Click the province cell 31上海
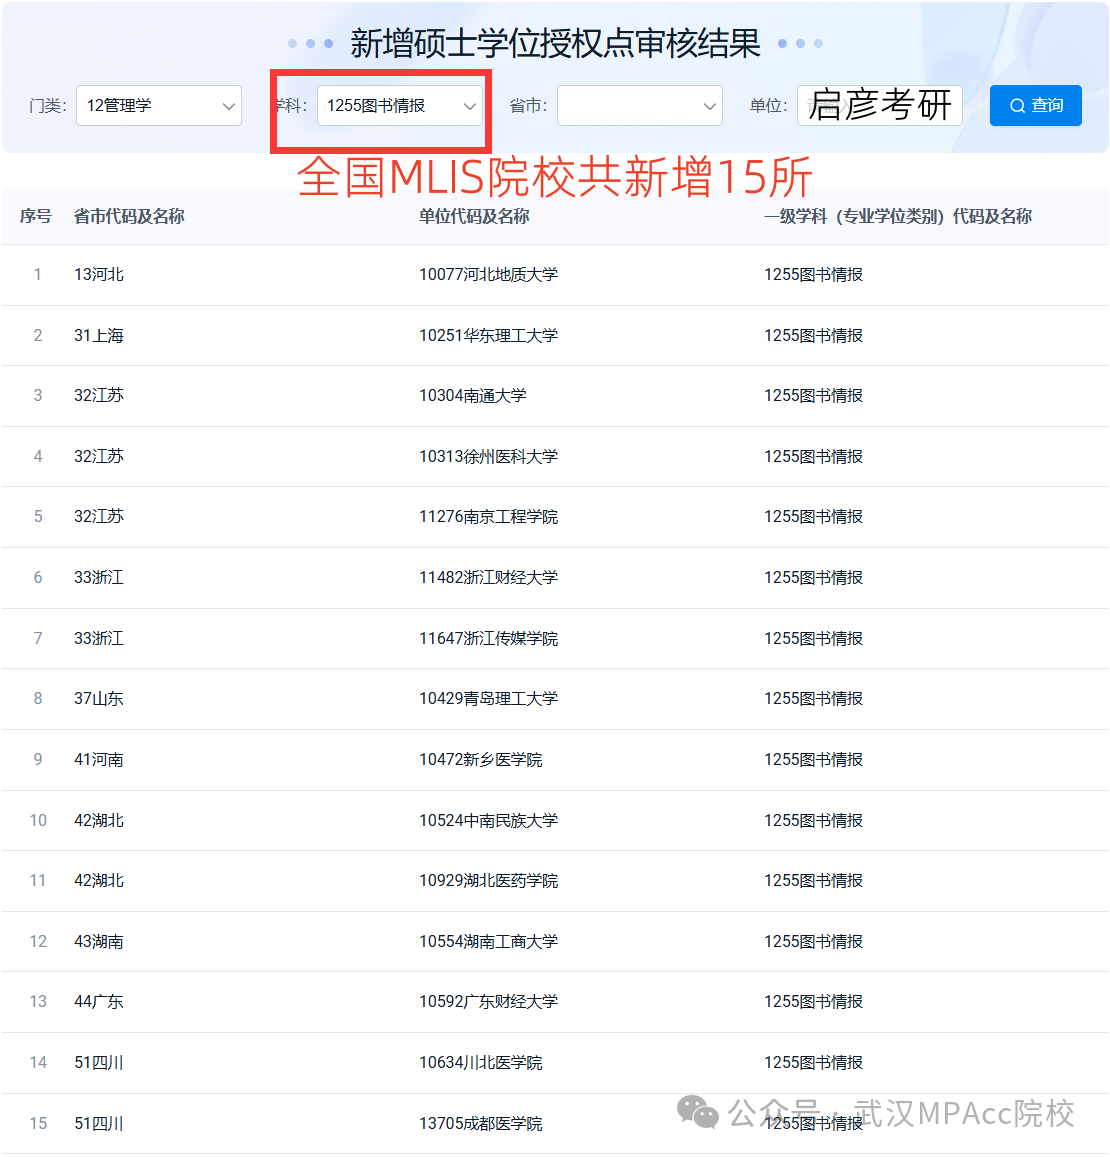The width and height of the screenshot is (1110, 1157). coord(99,335)
